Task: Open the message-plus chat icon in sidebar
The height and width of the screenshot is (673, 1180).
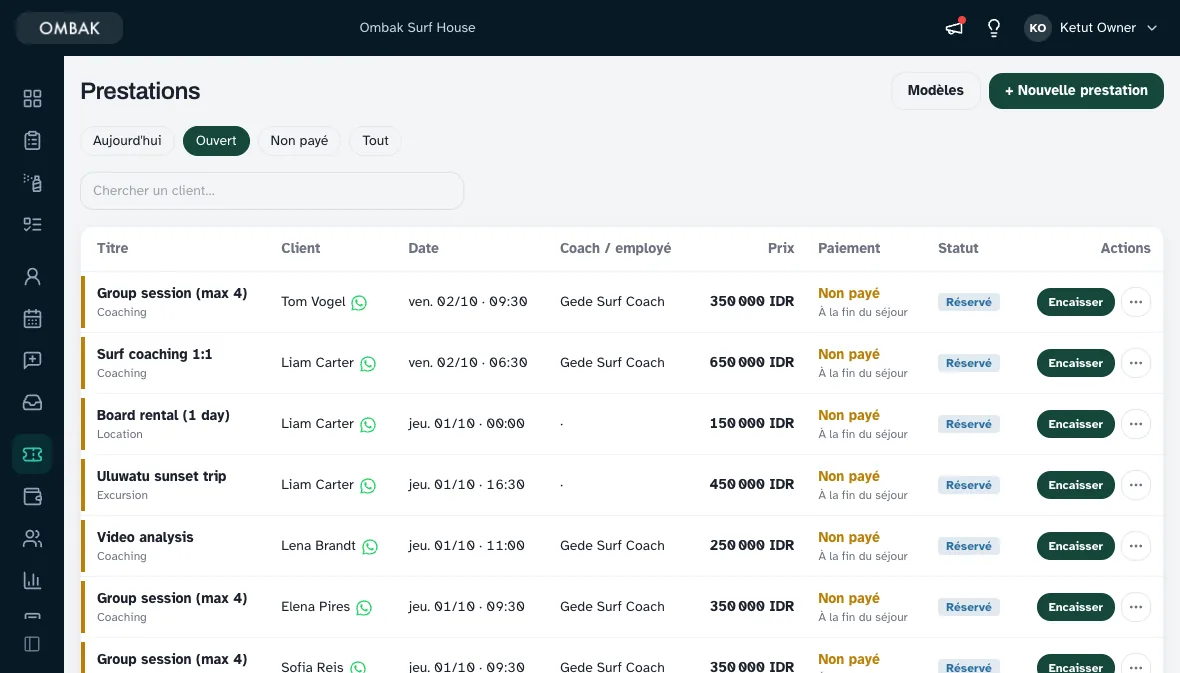Action: click(32, 360)
